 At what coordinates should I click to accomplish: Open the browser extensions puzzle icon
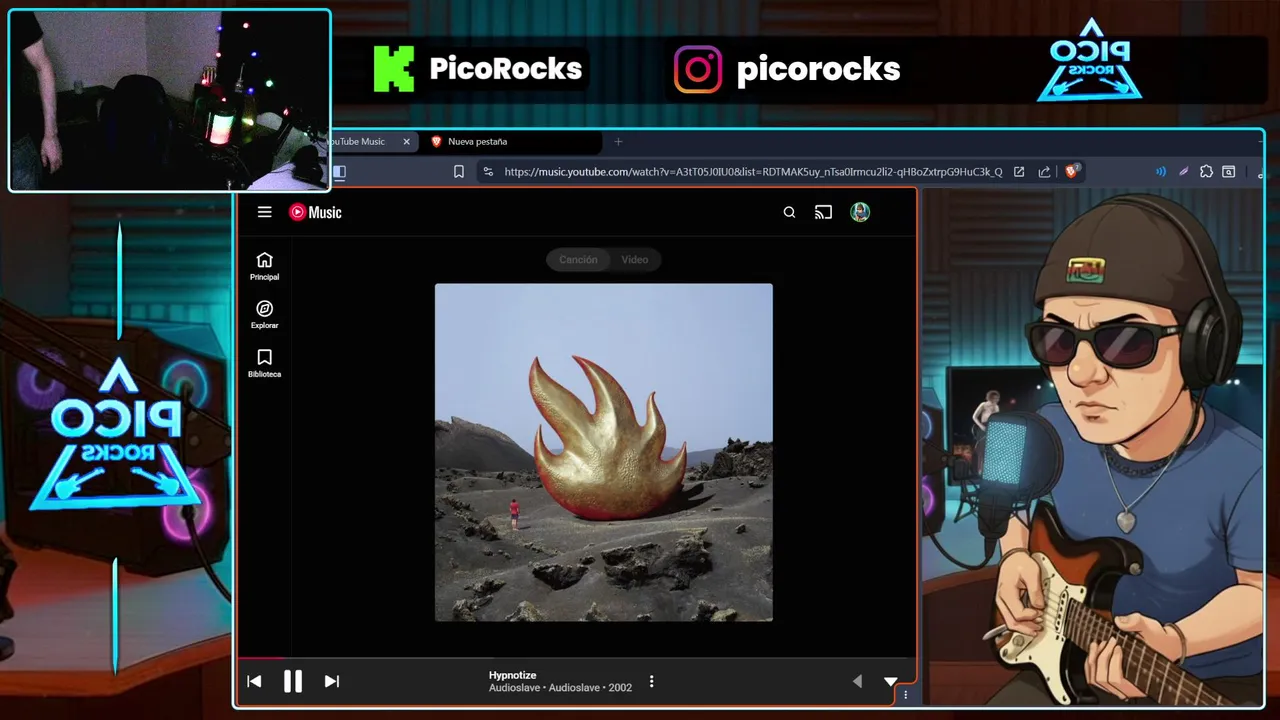click(x=1206, y=172)
